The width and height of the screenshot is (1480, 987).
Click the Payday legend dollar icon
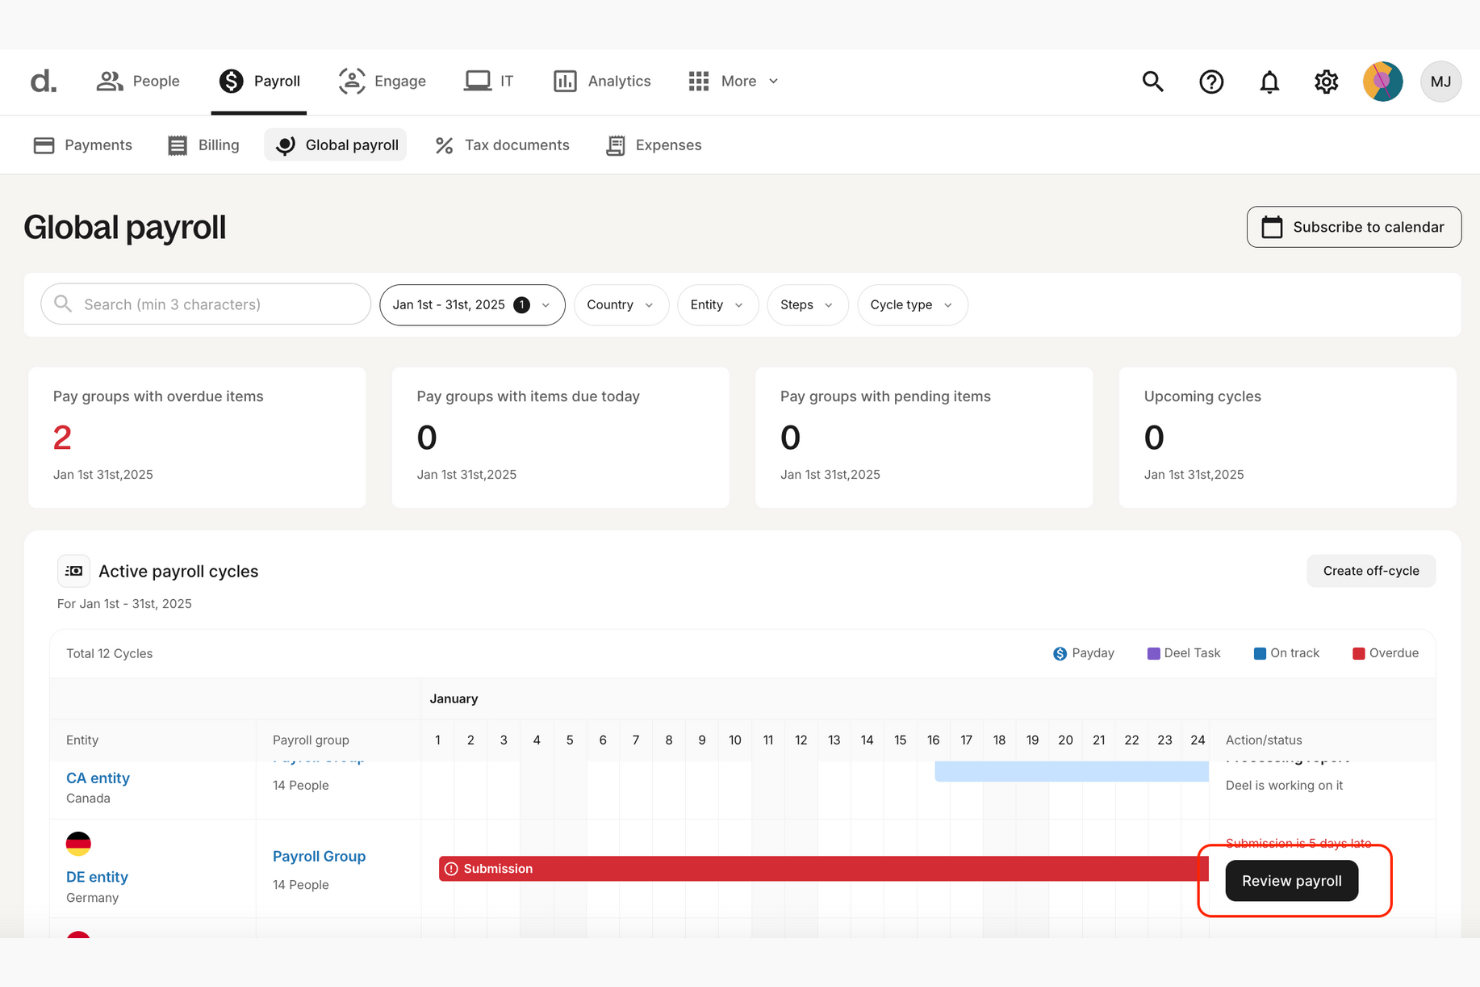1060,653
